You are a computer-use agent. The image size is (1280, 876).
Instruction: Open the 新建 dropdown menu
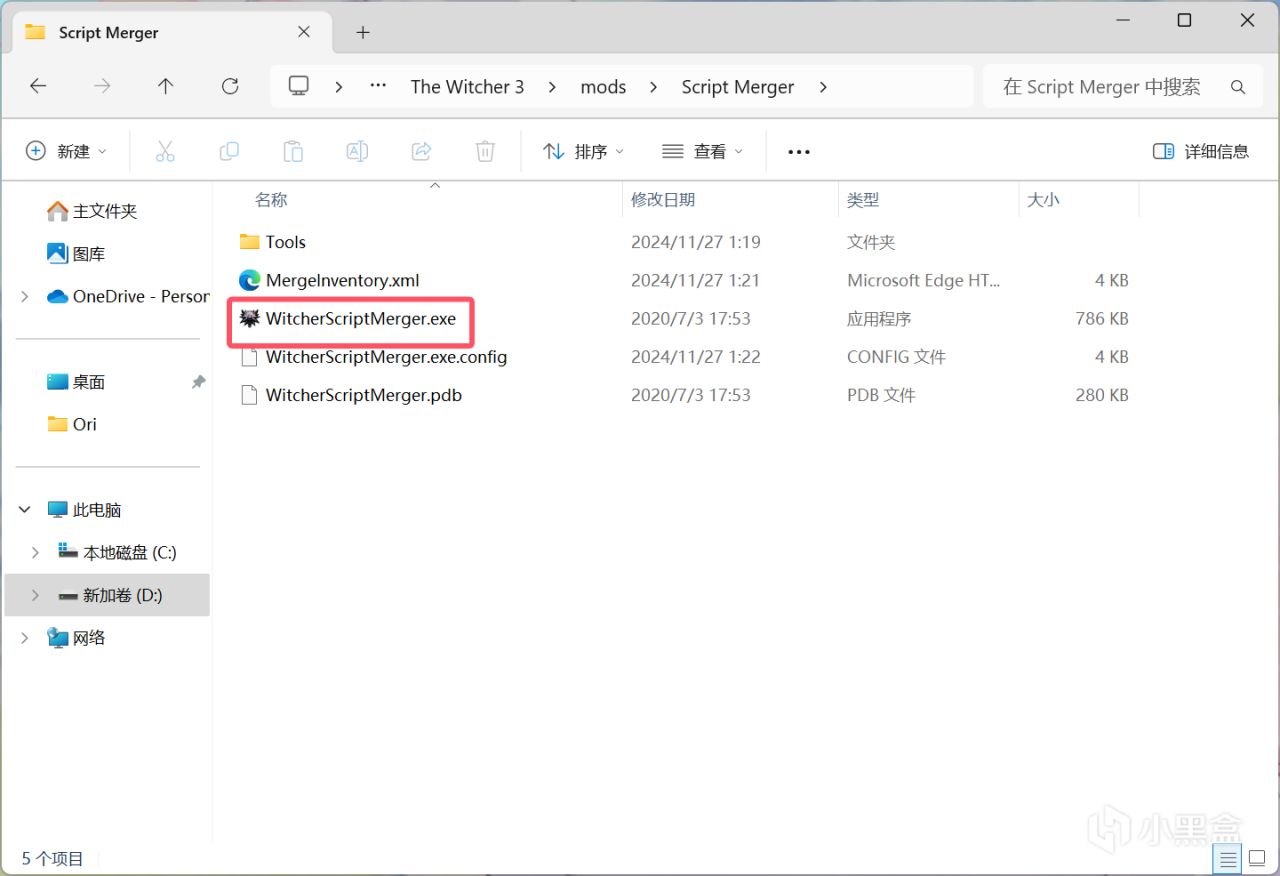[66, 151]
